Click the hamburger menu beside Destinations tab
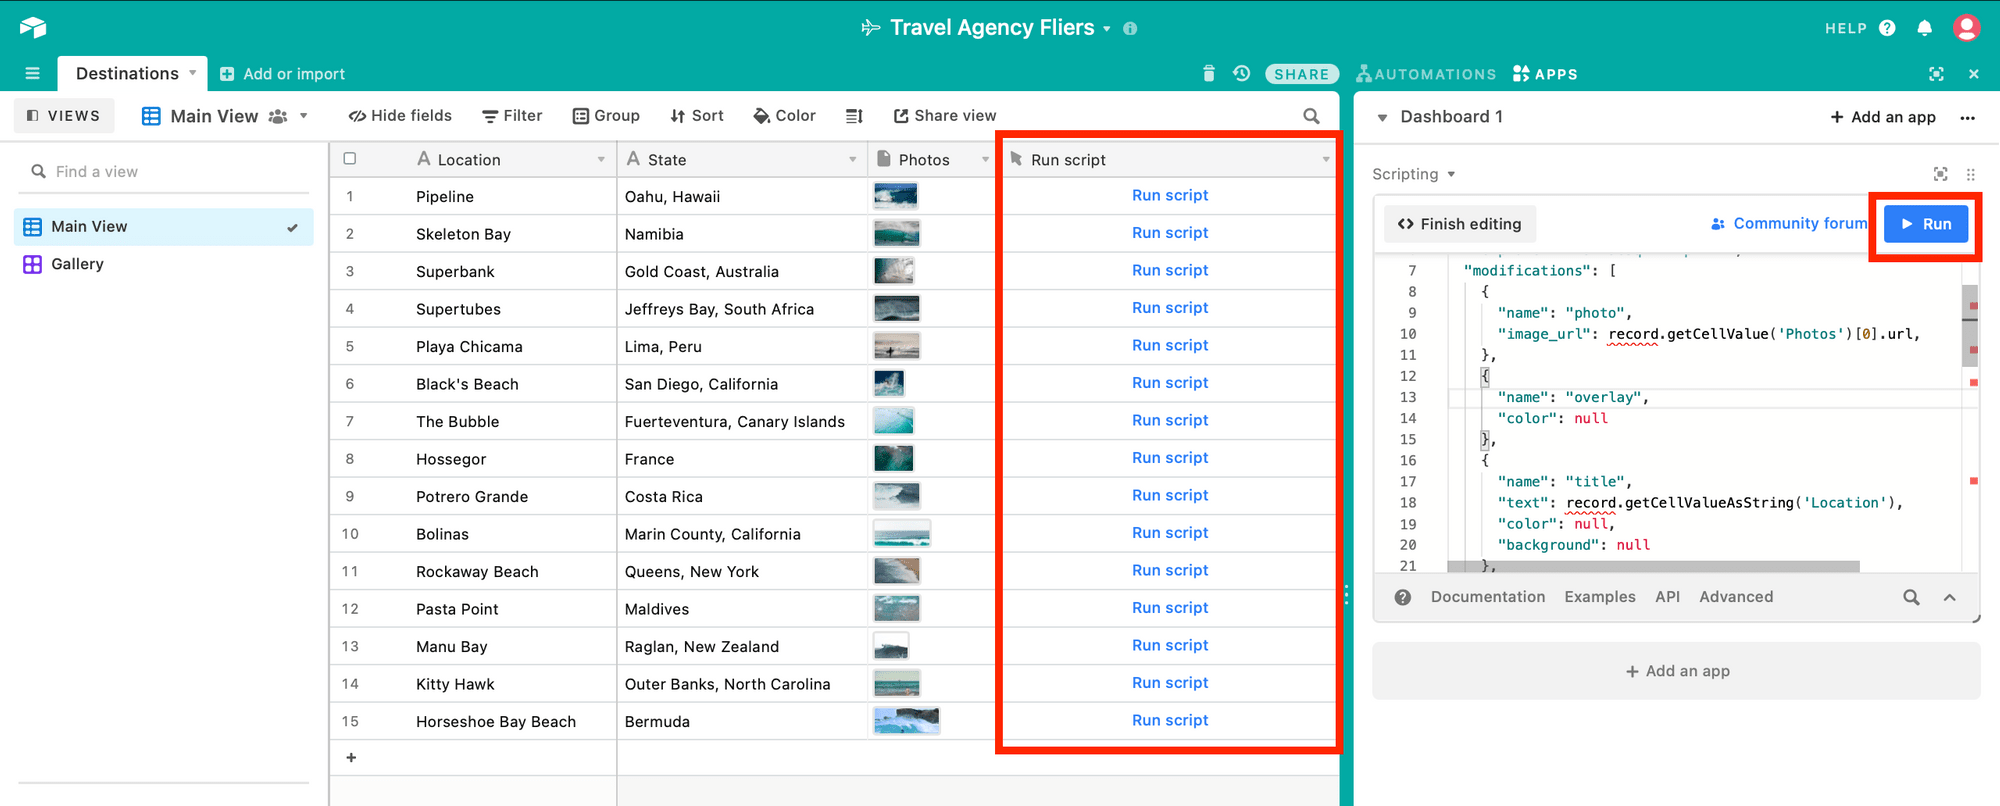 (32, 73)
